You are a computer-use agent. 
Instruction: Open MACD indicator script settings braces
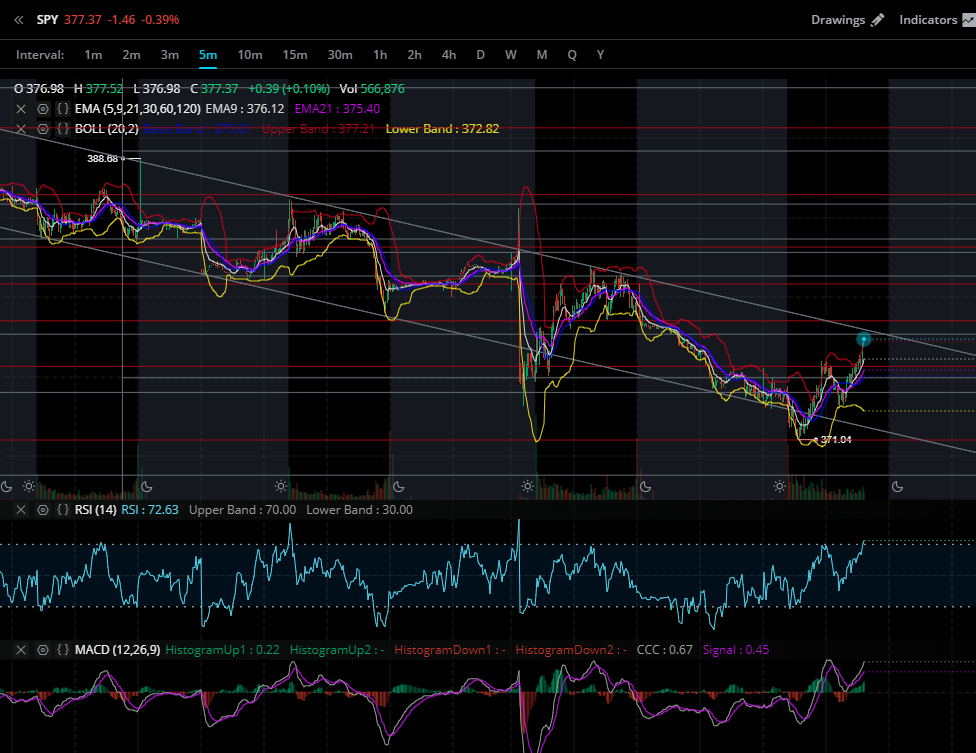click(x=63, y=650)
